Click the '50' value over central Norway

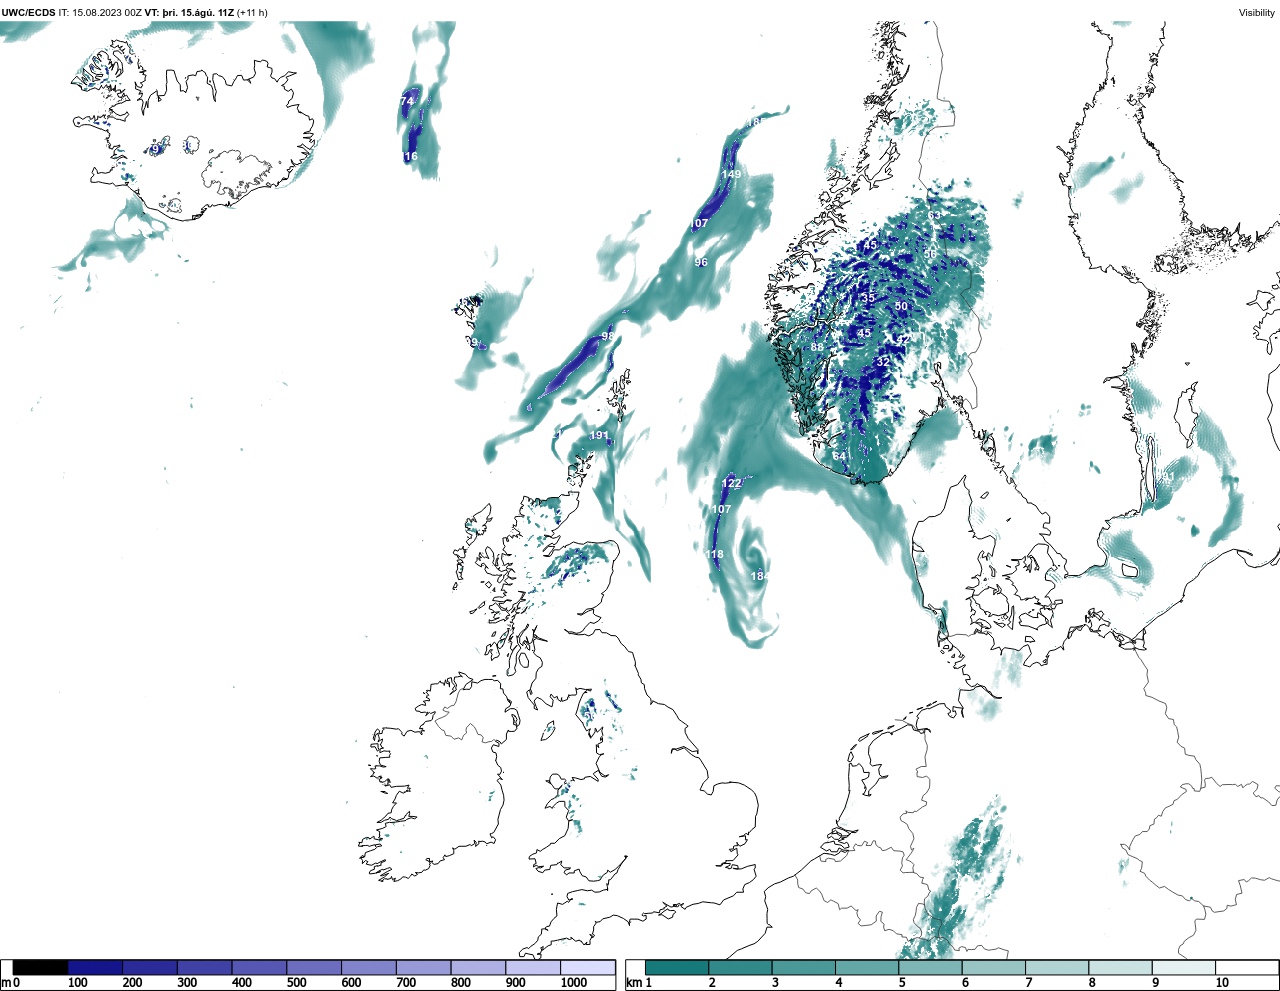tap(901, 307)
